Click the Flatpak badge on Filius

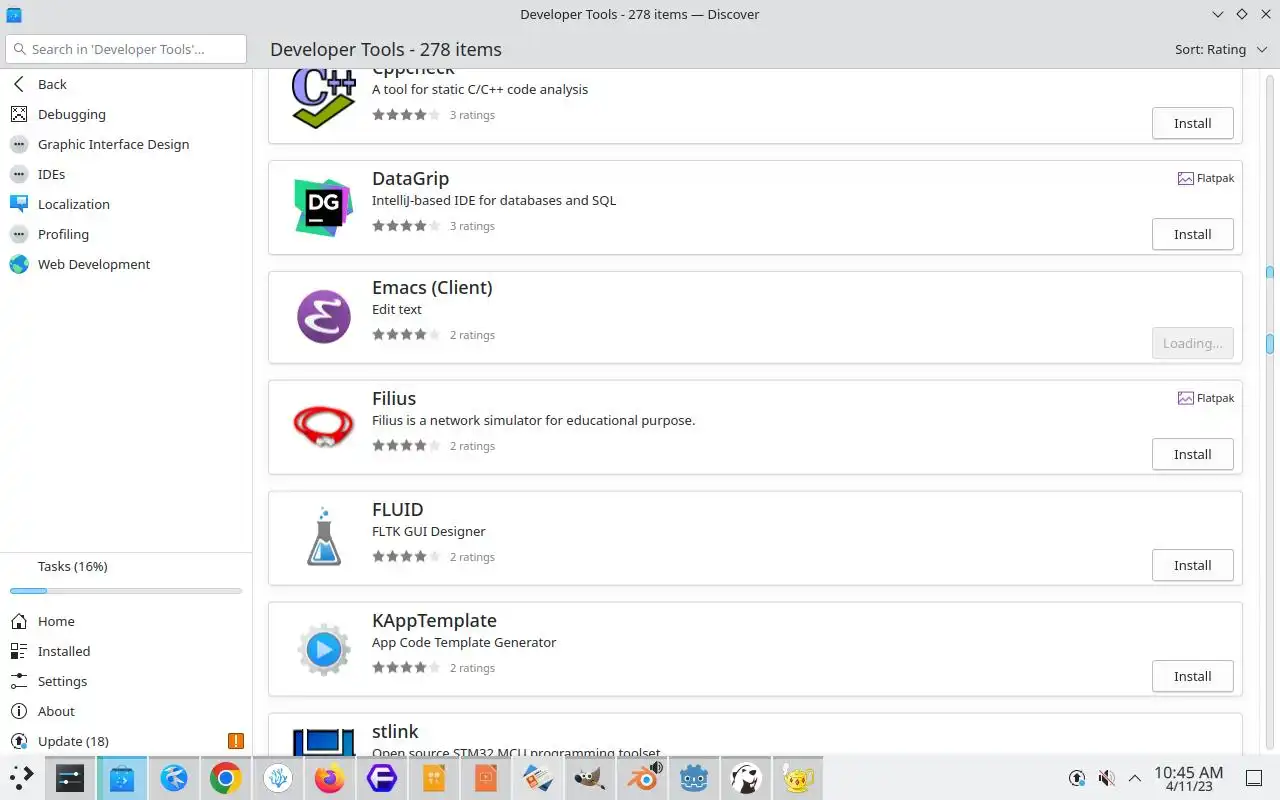pos(1206,398)
